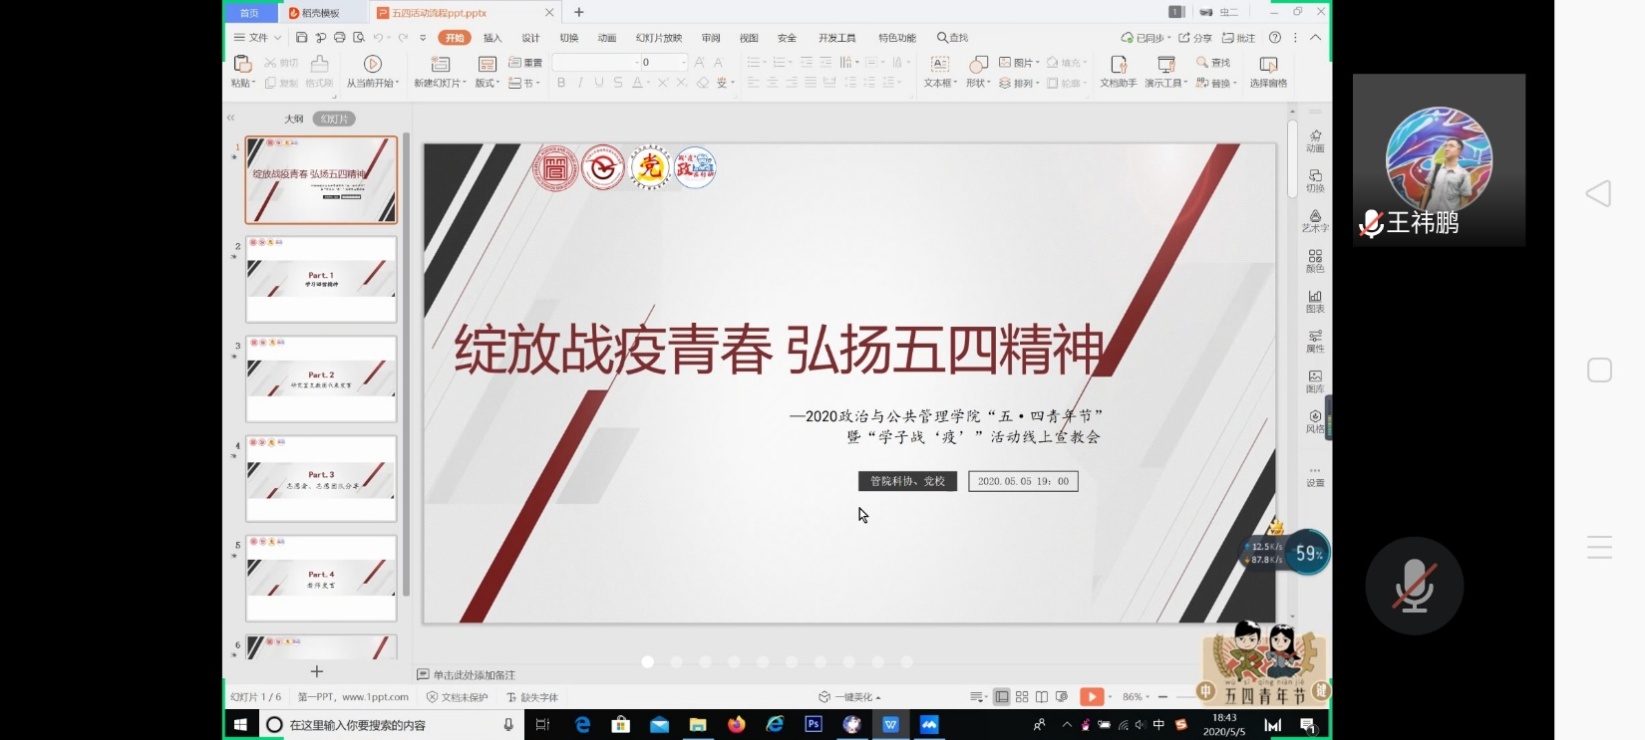Open the 幻灯片放映 slideshow tab

659,38
